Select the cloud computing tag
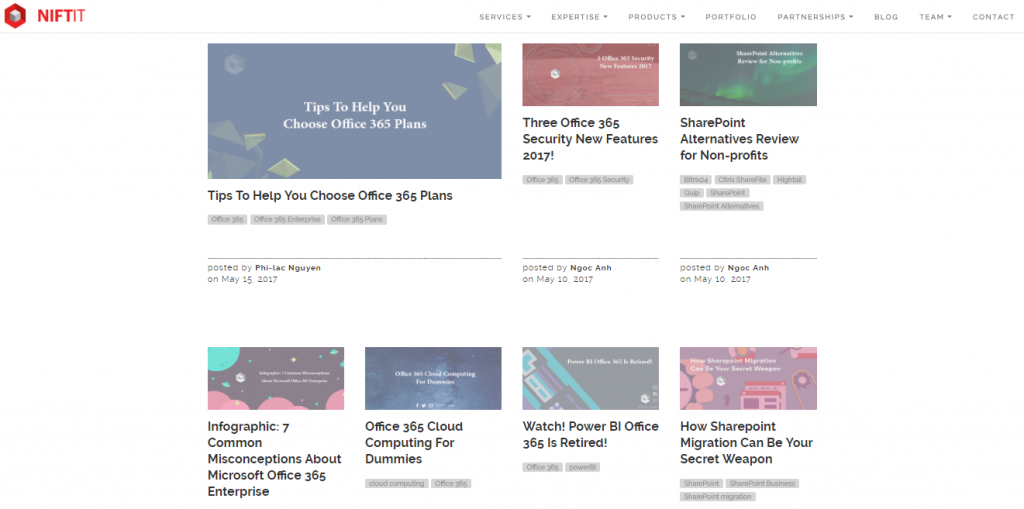 [396, 484]
